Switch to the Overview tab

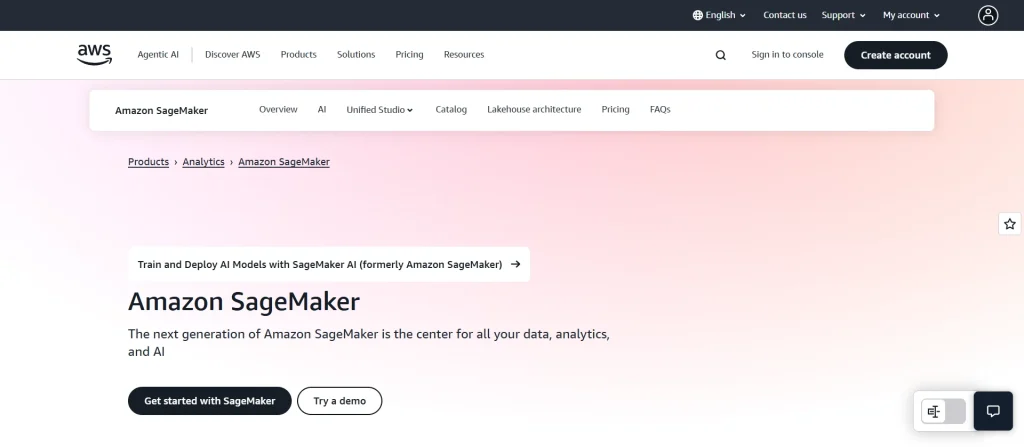click(278, 110)
